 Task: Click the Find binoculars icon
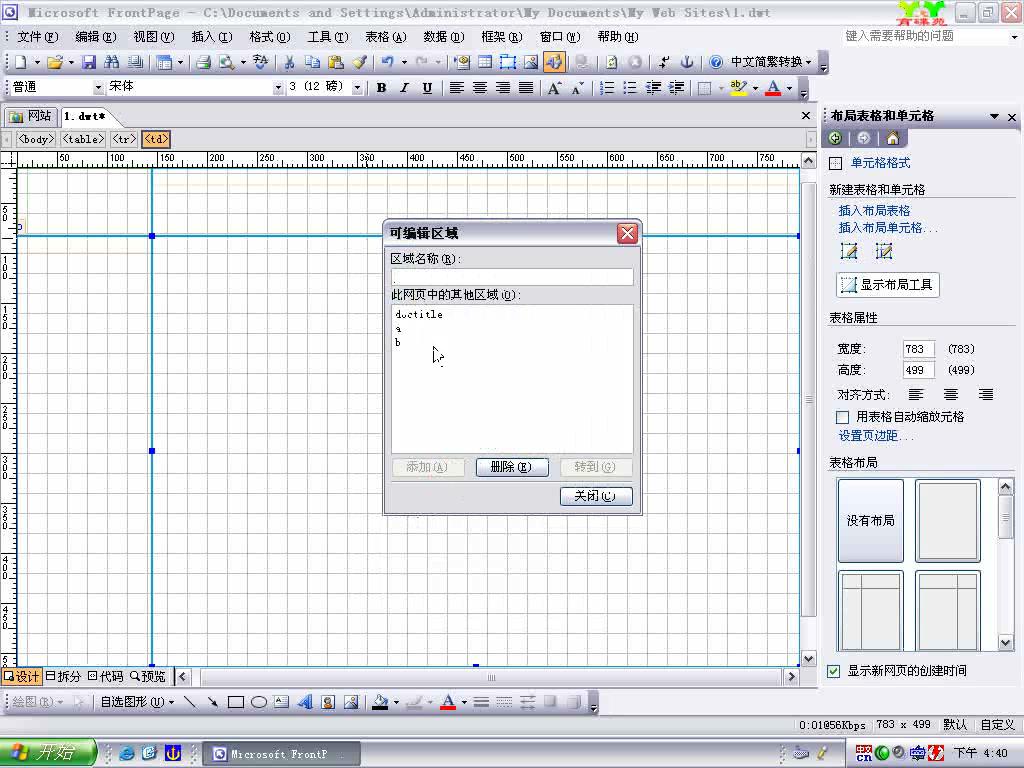[112, 62]
